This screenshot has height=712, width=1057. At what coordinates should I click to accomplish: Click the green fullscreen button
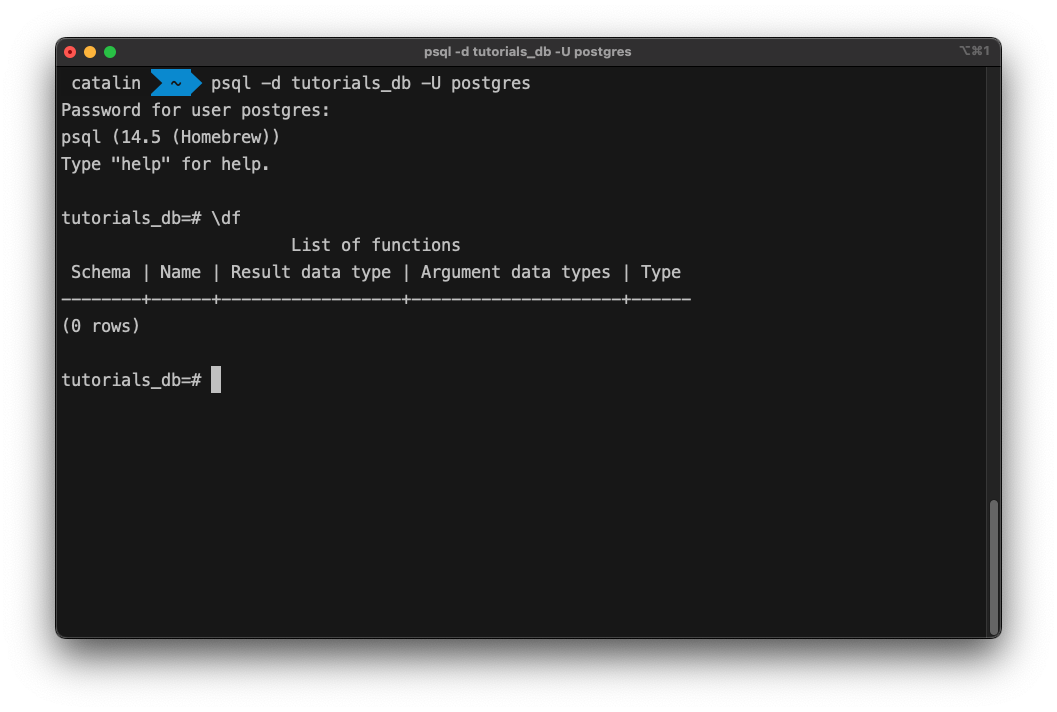110,51
